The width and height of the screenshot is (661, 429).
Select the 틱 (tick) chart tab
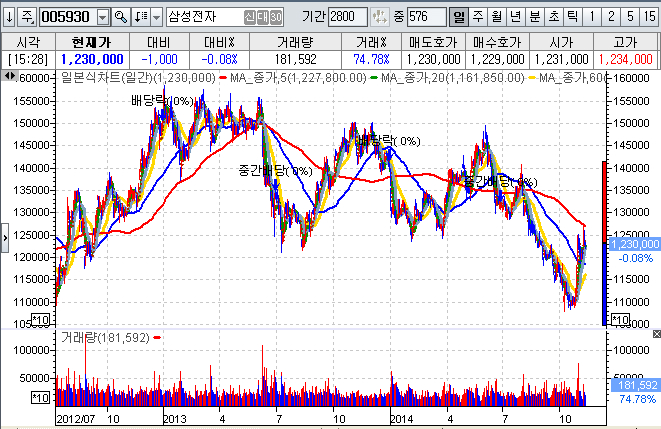click(x=571, y=17)
